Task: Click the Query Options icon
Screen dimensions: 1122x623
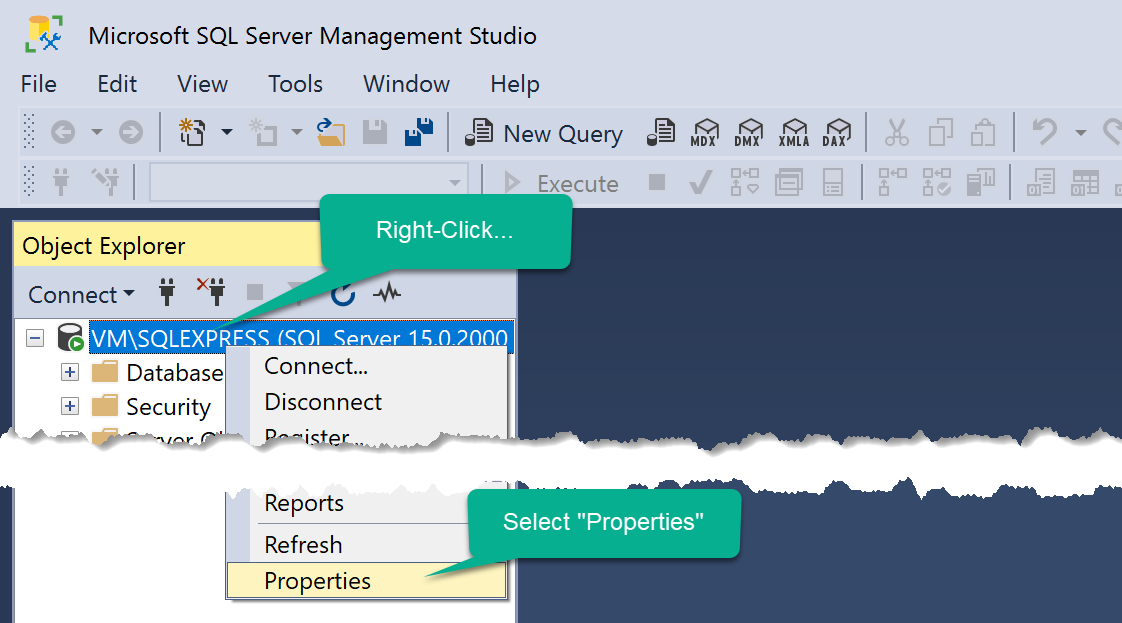Action: [789, 182]
